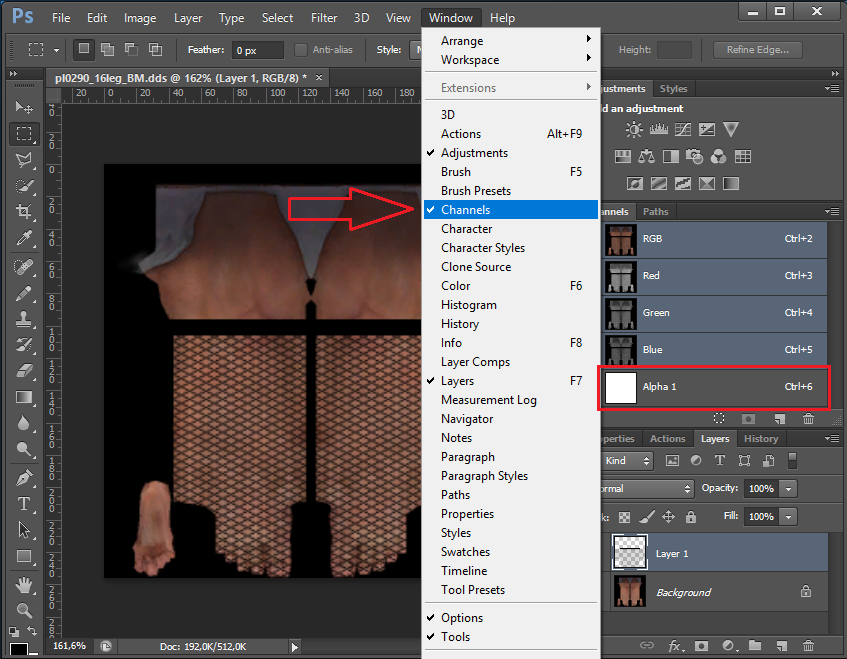Switch to Styles tab
Image resolution: width=847 pixels, height=659 pixels.
click(x=674, y=89)
